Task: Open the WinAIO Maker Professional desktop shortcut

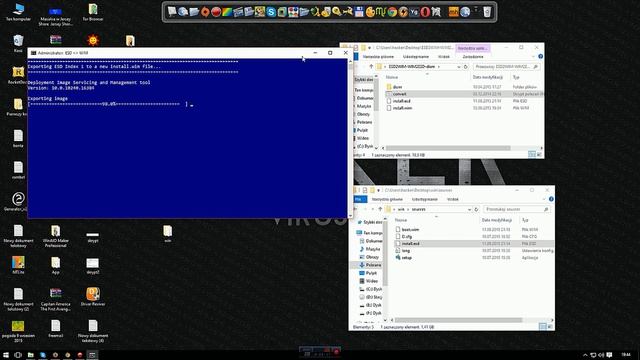Action: (56, 236)
